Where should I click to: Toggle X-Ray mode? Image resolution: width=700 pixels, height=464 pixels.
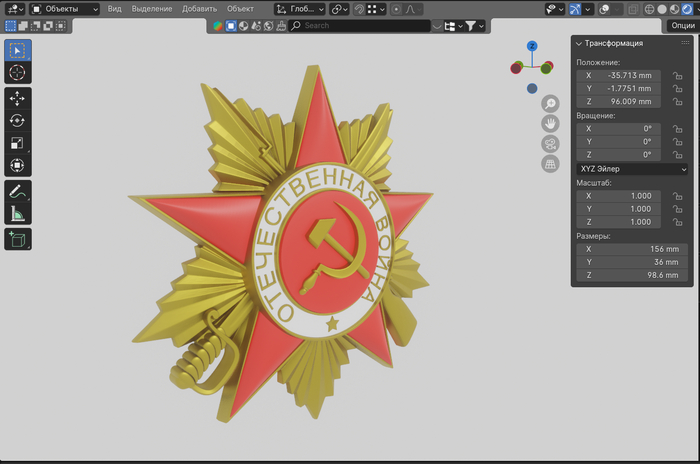click(x=633, y=9)
